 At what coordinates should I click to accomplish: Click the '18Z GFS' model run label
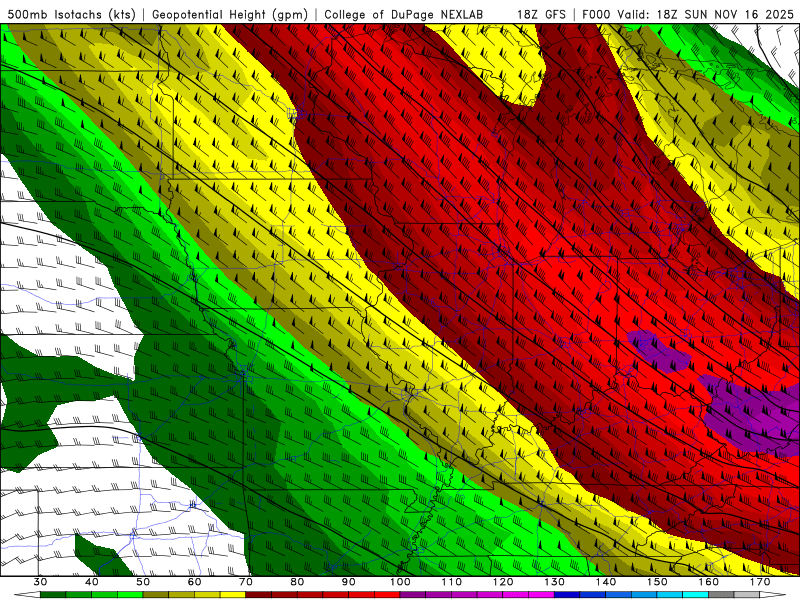[x=541, y=15]
